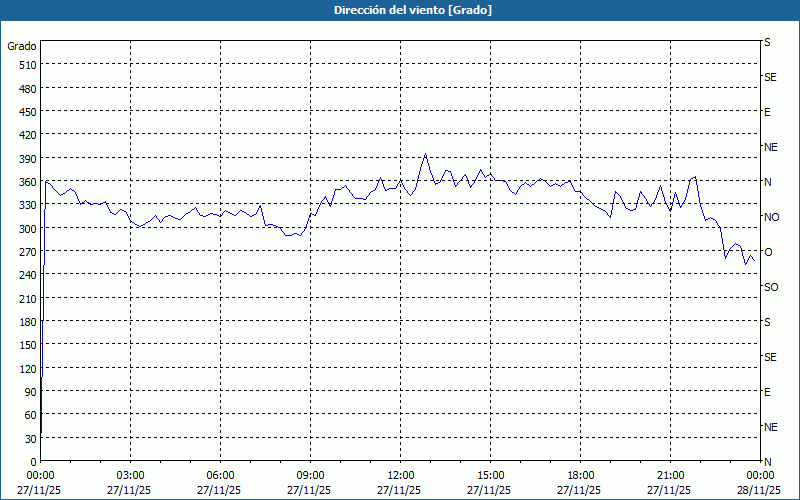This screenshot has width=800, height=500.
Task: Click the chart title Dirección del viento
Action: [399, 10]
